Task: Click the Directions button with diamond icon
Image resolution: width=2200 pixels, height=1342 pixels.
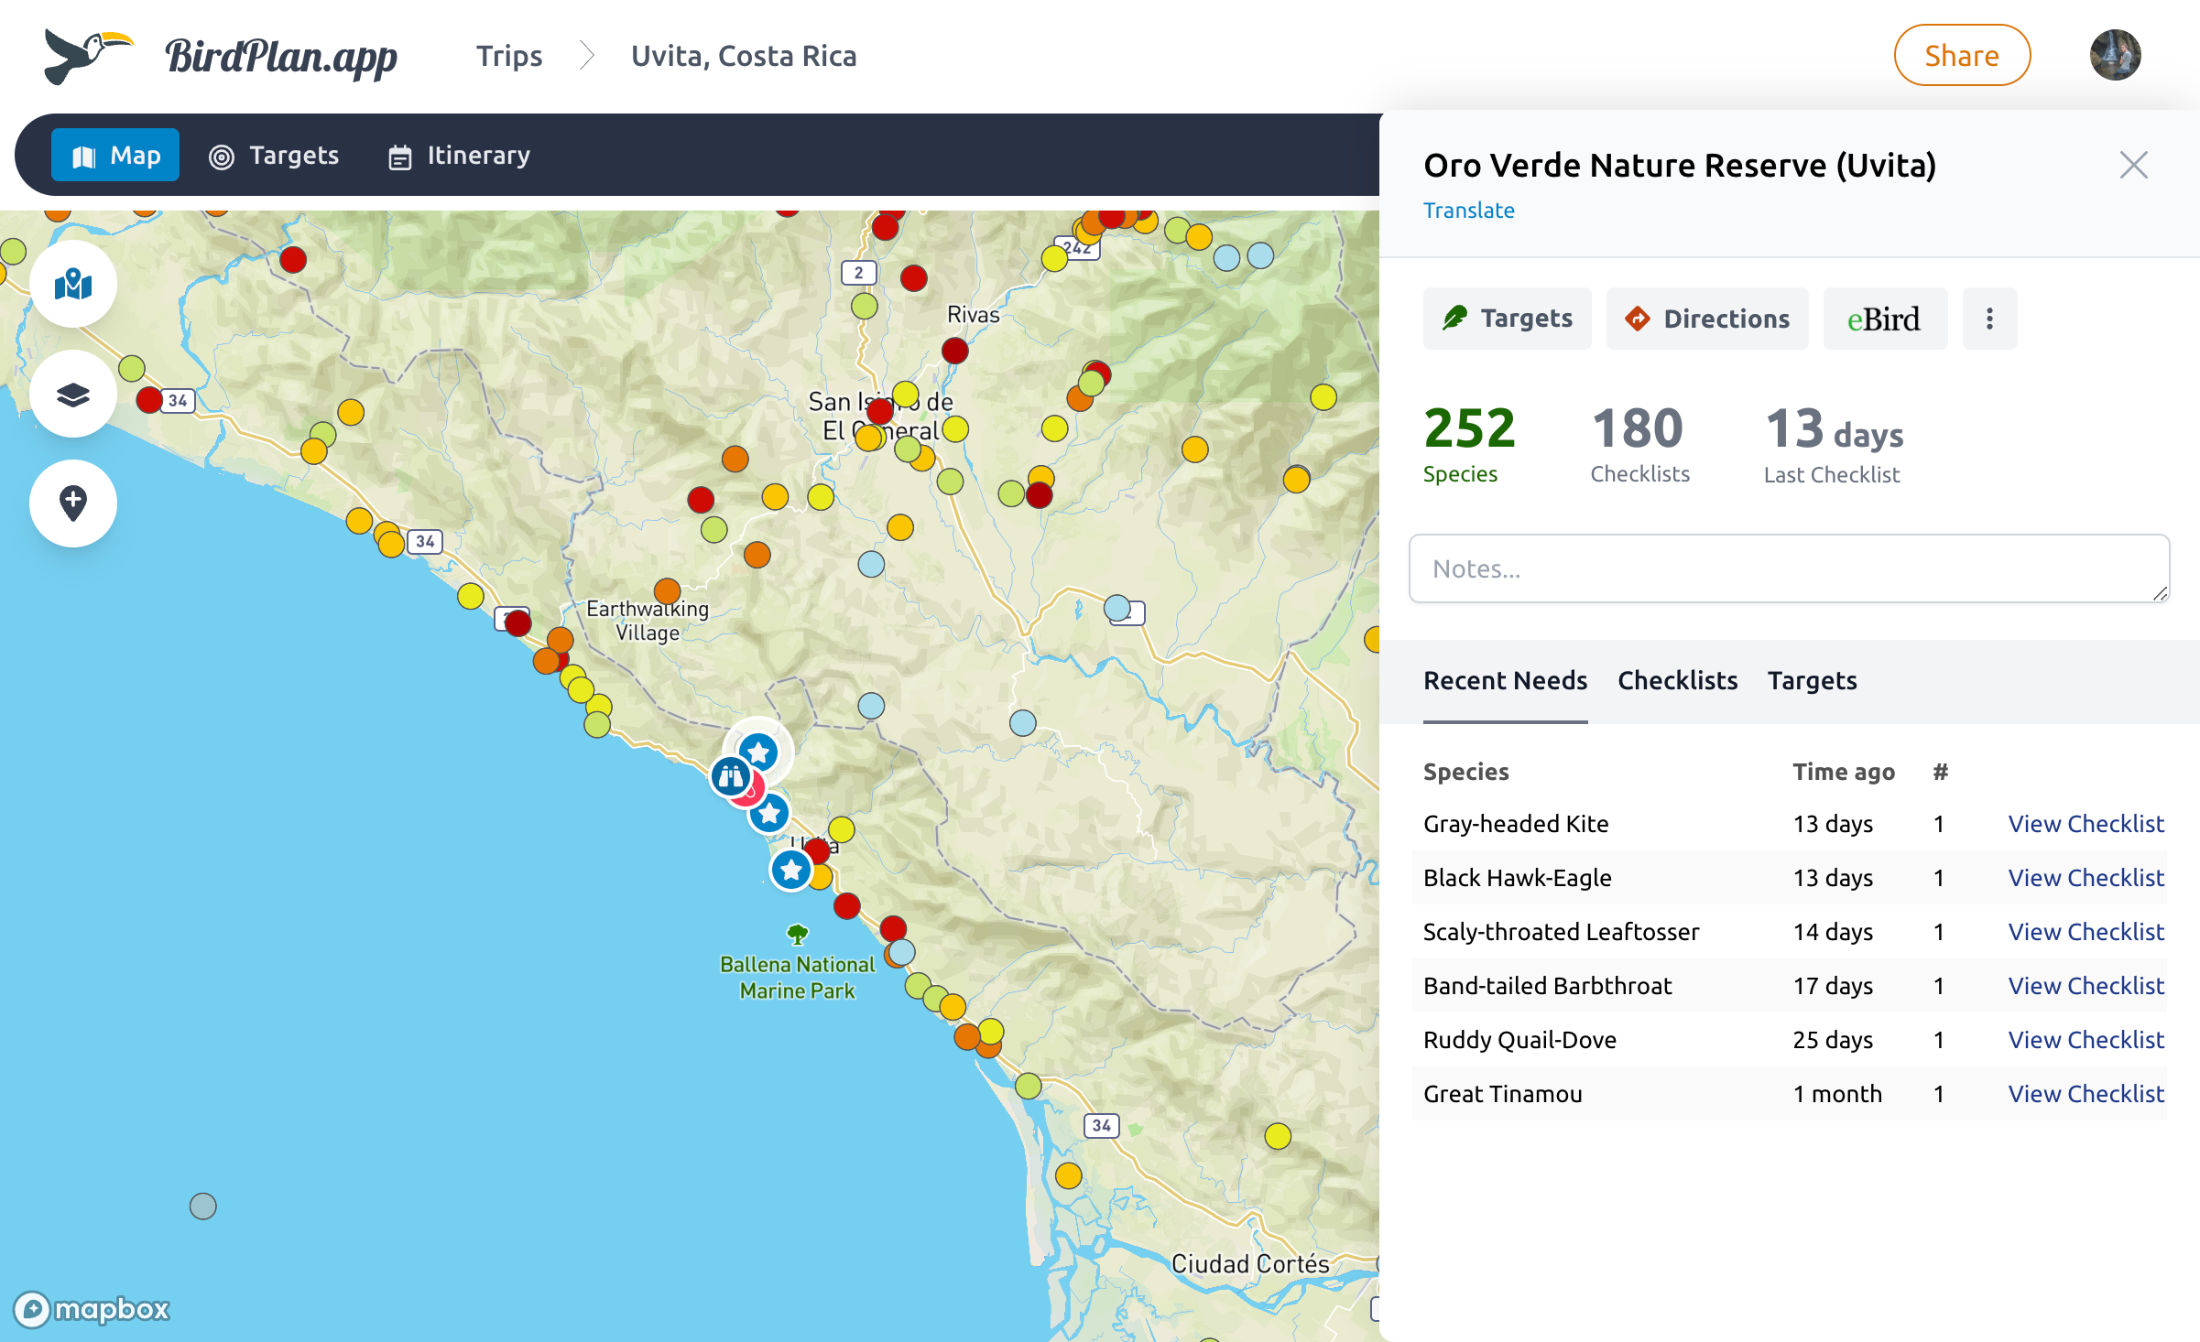Action: pyautogui.click(x=1707, y=319)
